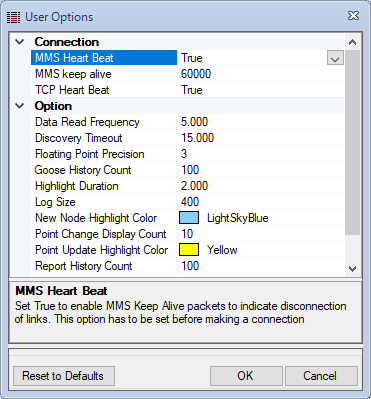371x399 pixels.
Task: Select the Data Read Frequency property
Action: click(x=104, y=122)
